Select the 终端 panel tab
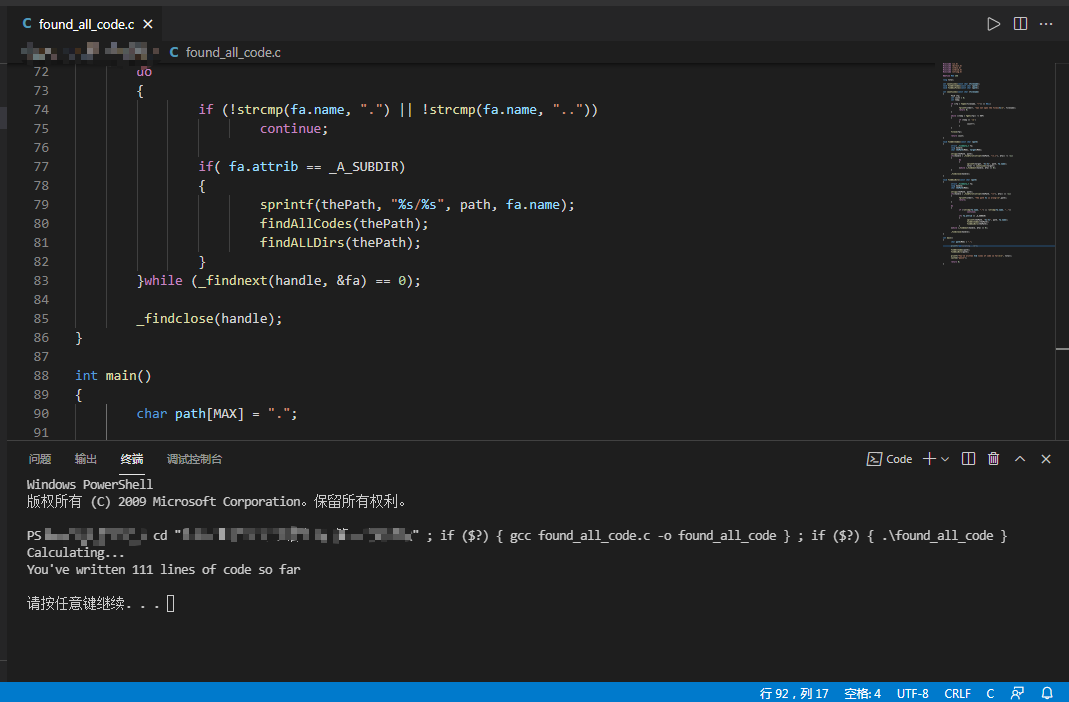Image resolution: width=1069 pixels, height=702 pixels. 132,459
